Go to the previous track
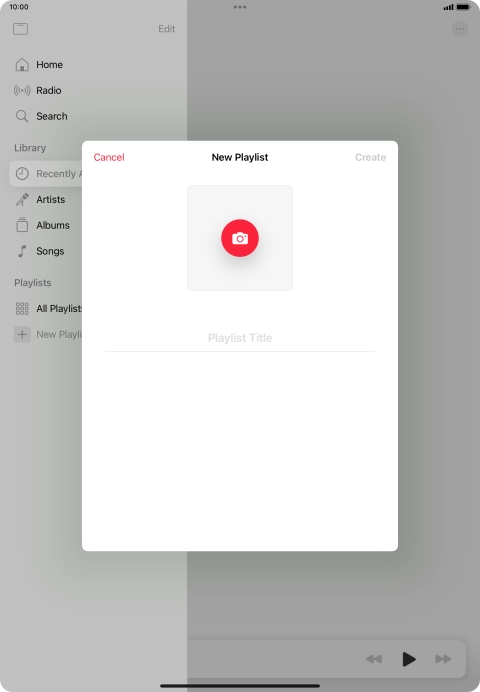This screenshot has width=480, height=692. pos(374,659)
